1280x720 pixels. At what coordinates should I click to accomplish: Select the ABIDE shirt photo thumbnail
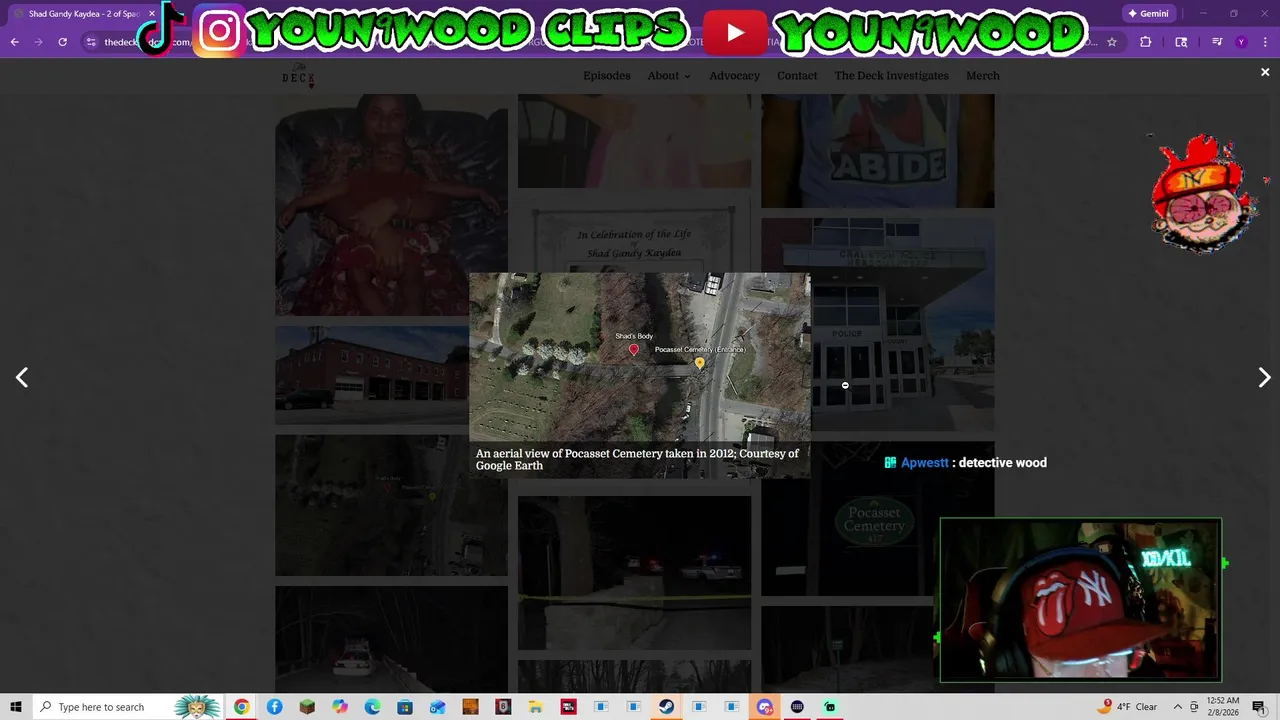[x=878, y=150]
